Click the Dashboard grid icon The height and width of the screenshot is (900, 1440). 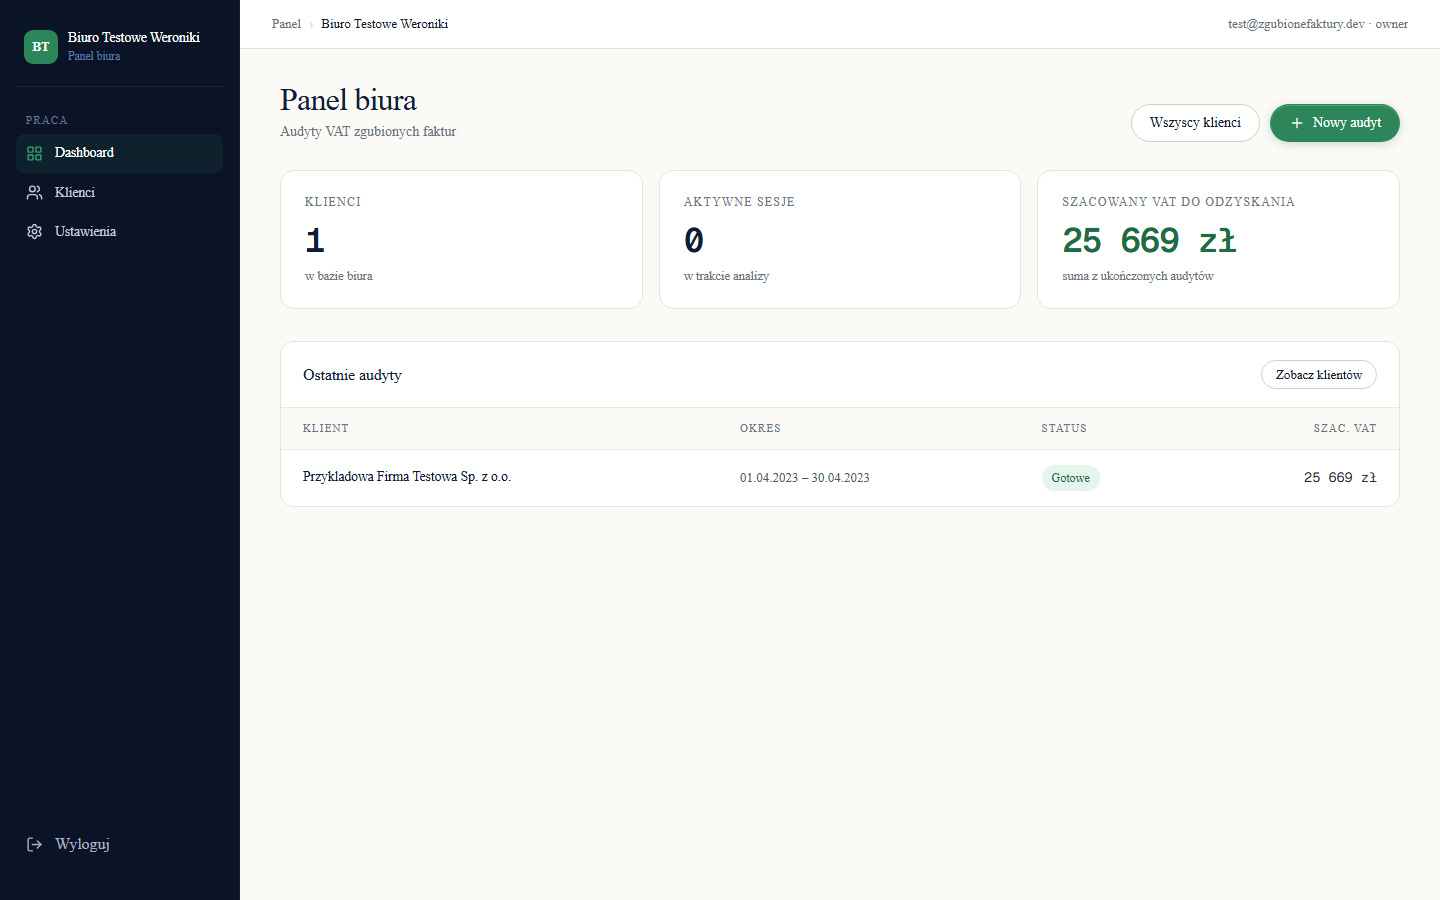[34, 153]
